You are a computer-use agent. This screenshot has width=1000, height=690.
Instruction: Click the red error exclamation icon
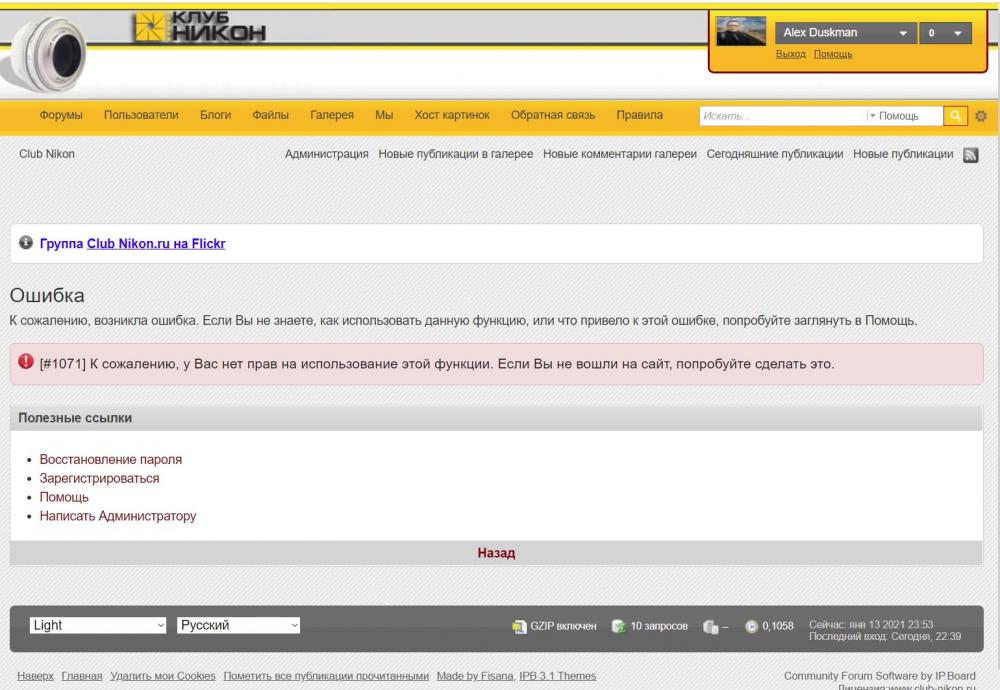click(26, 362)
